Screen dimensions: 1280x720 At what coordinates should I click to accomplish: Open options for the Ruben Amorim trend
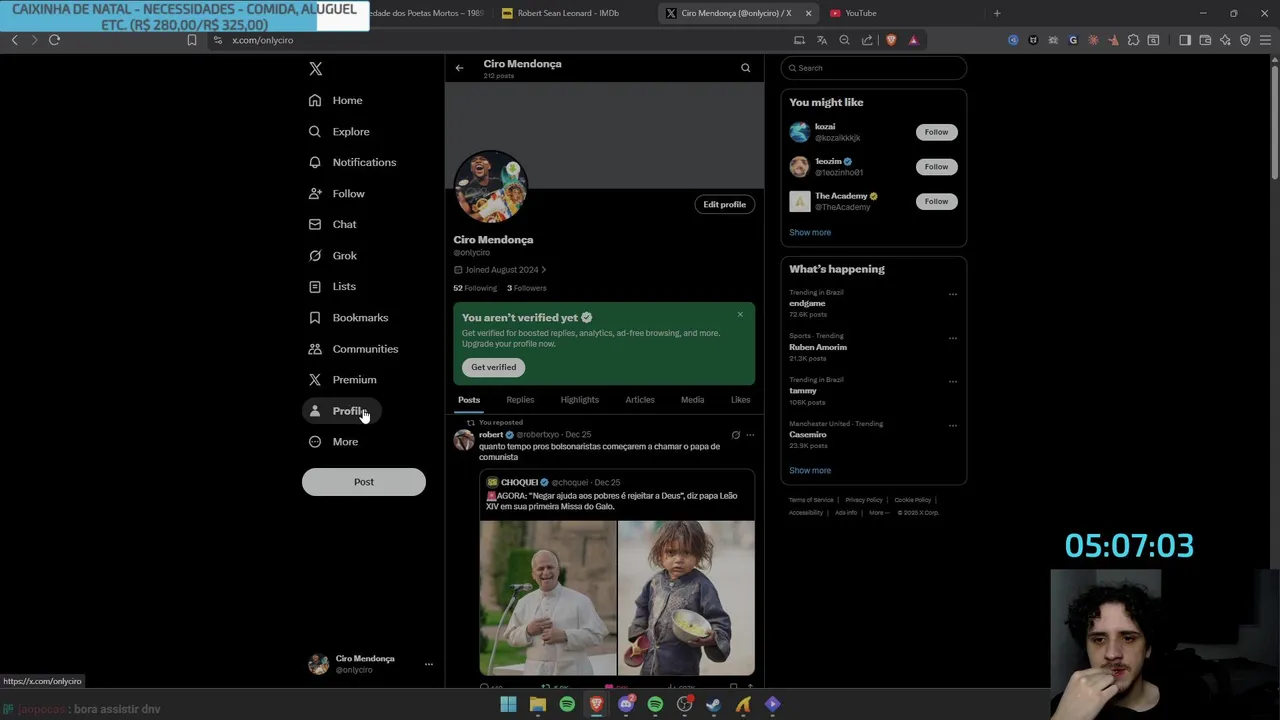[x=952, y=338]
